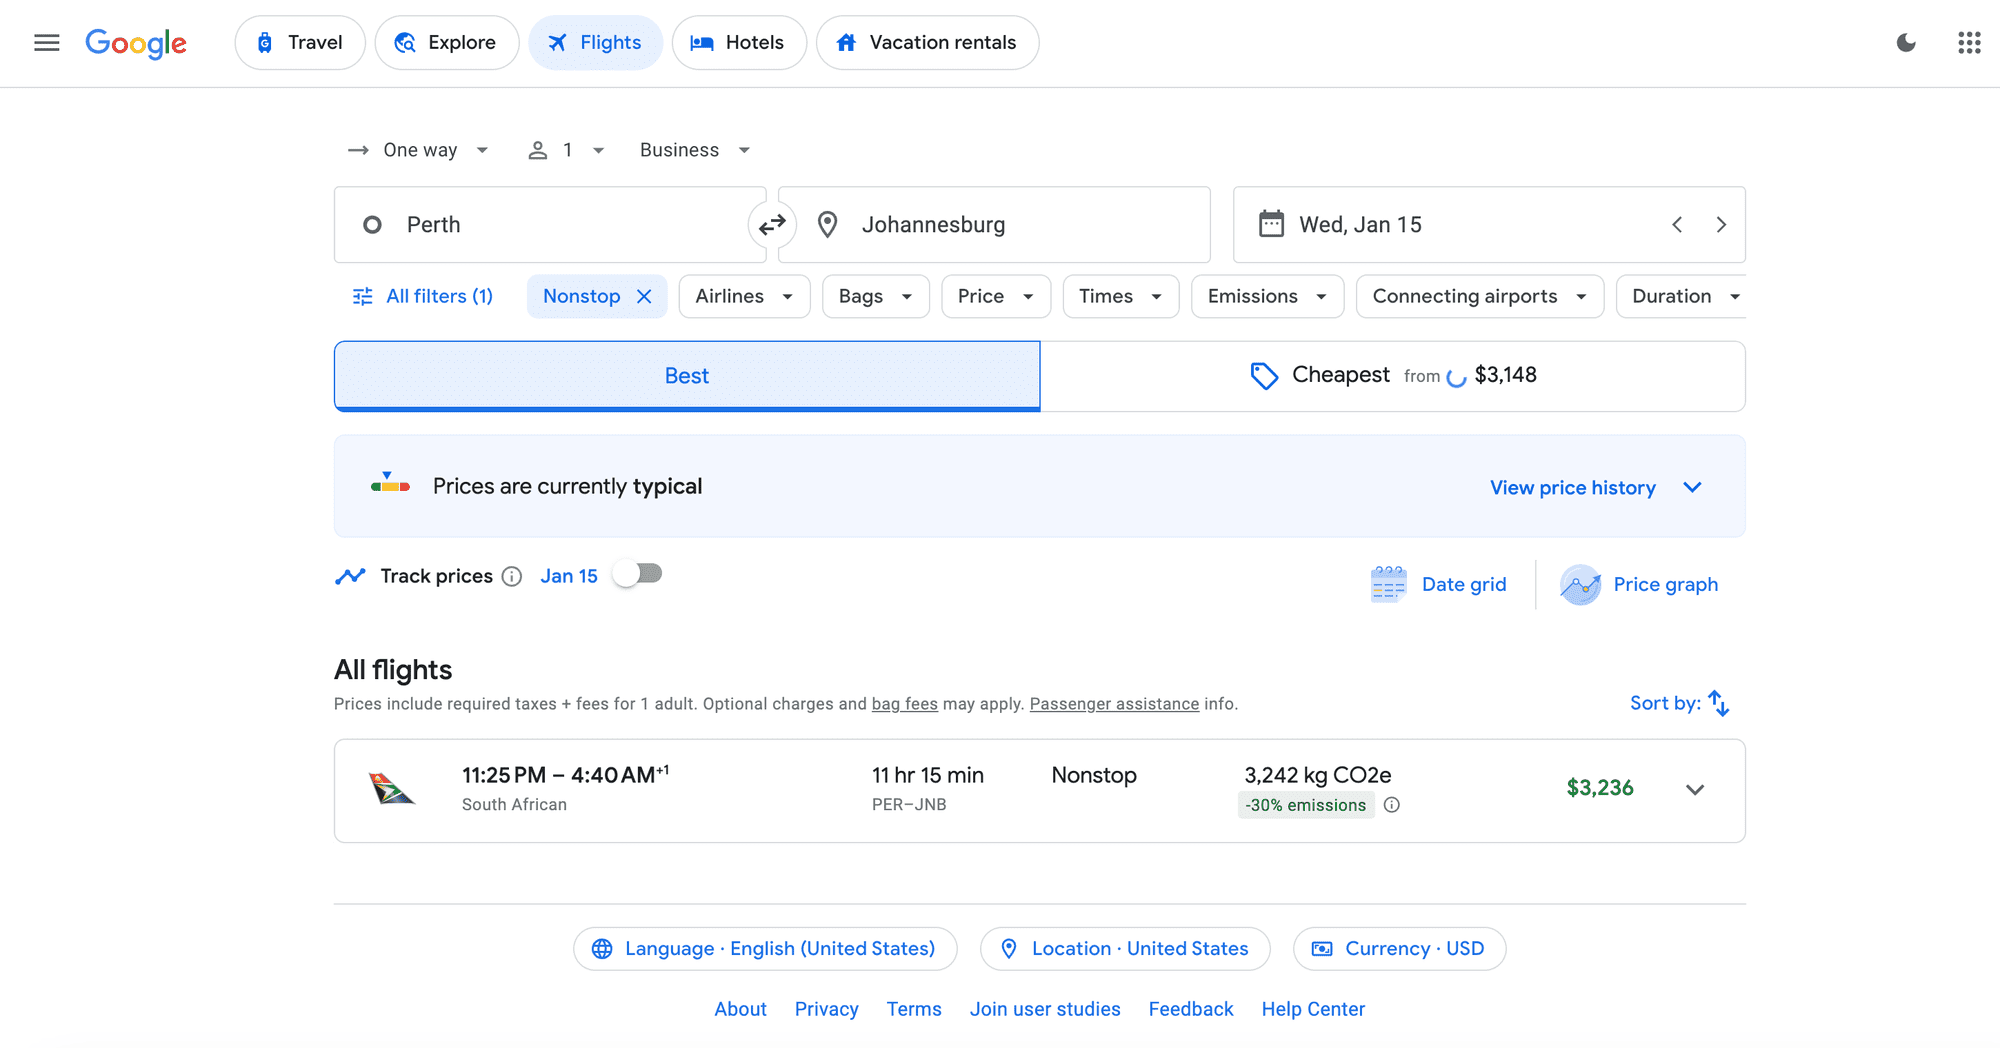
Task: Click the Price graph chart icon
Action: pyautogui.click(x=1580, y=584)
